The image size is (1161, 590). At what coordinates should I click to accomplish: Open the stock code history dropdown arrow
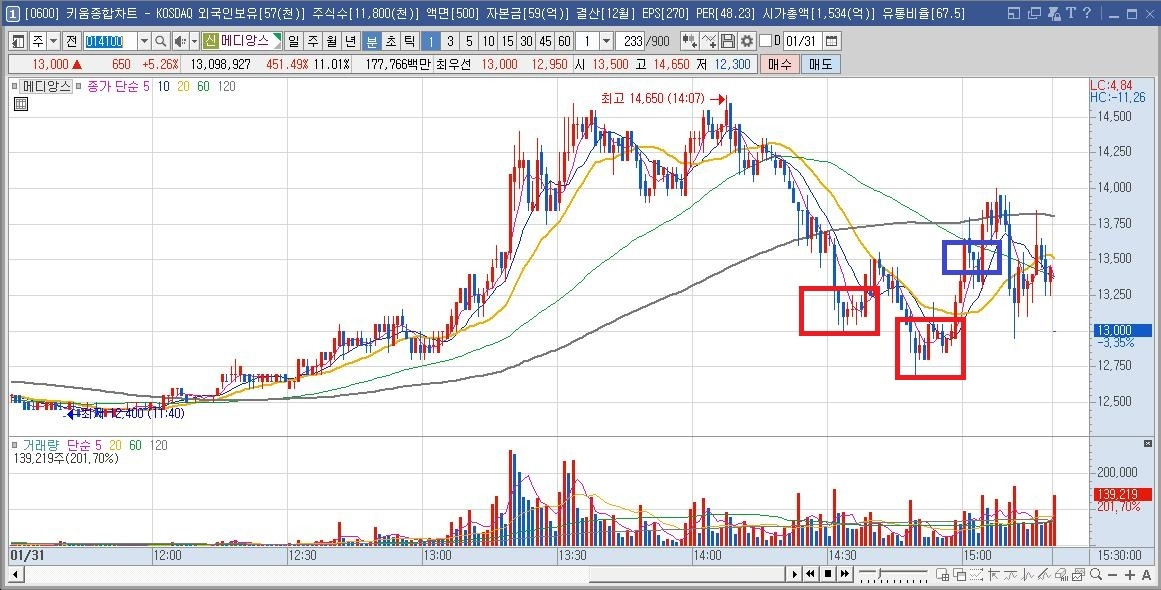click(144, 41)
